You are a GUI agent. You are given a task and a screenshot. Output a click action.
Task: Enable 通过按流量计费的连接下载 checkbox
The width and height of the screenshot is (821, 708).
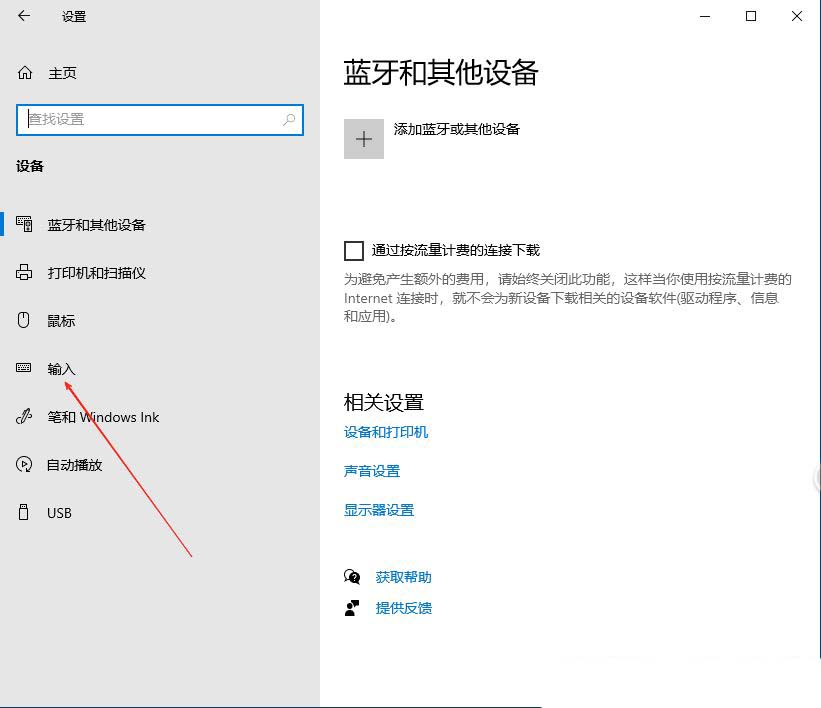tap(354, 250)
